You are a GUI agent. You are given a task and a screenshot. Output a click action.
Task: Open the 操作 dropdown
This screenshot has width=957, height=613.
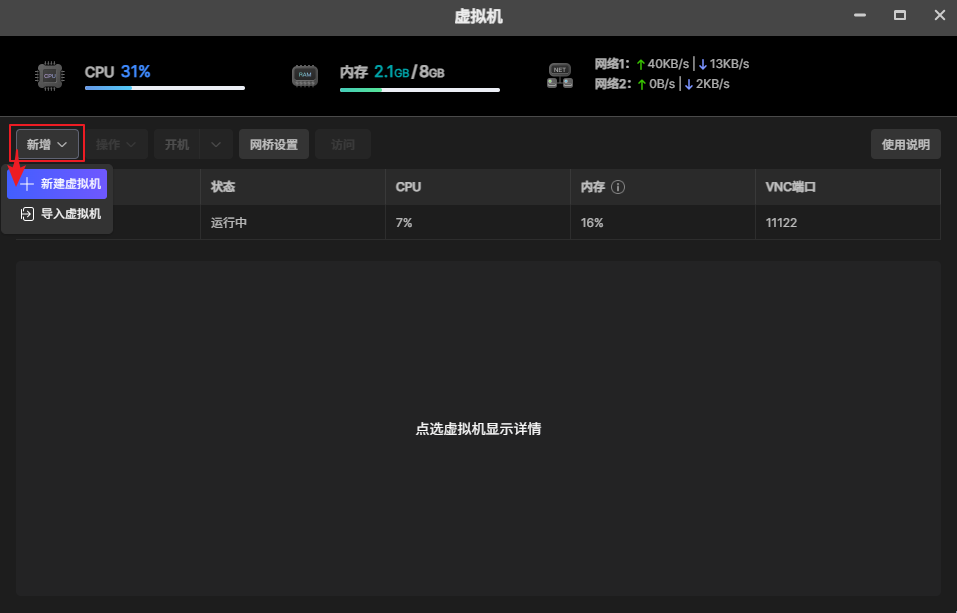[117, 144]
